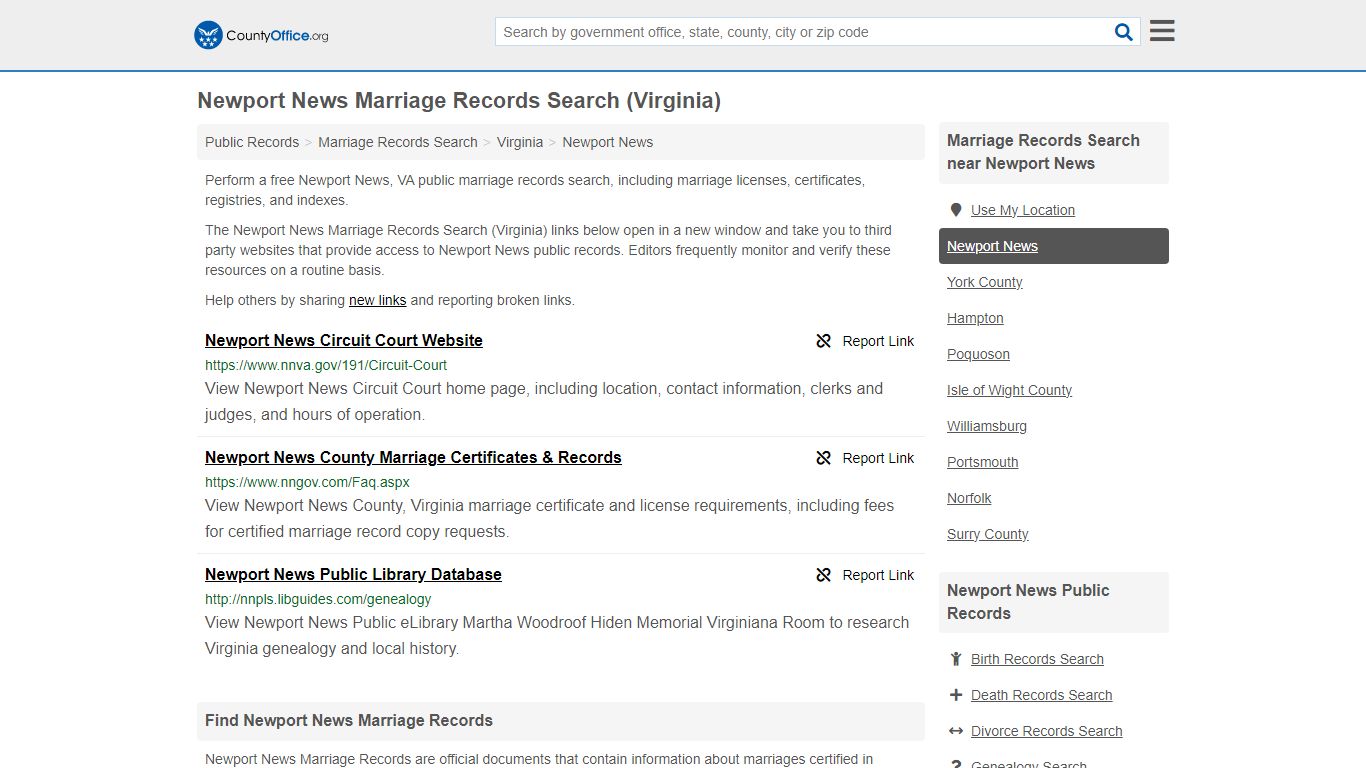Select Williamsburg in sidebar
Screen dimensions: 1366x768
tap(987, 426)
